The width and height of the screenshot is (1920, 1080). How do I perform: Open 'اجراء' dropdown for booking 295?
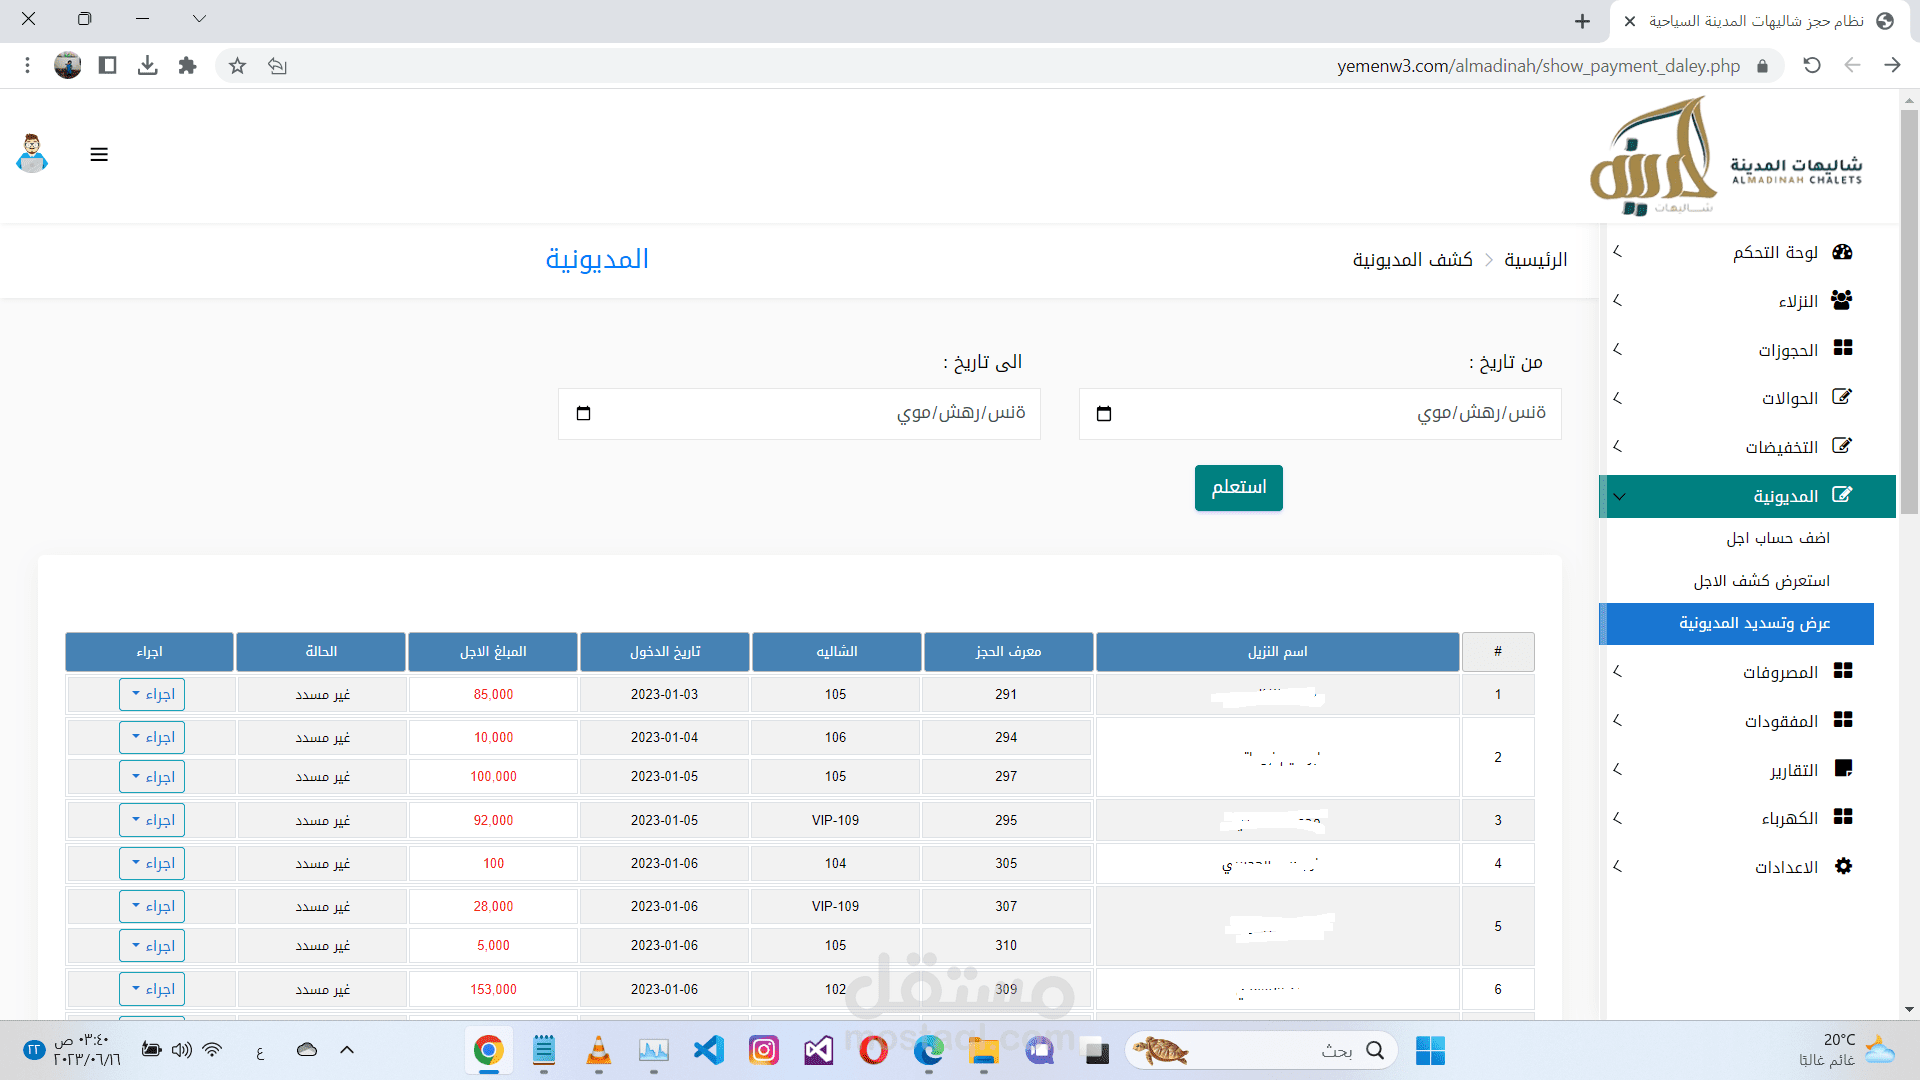point(152,820)
